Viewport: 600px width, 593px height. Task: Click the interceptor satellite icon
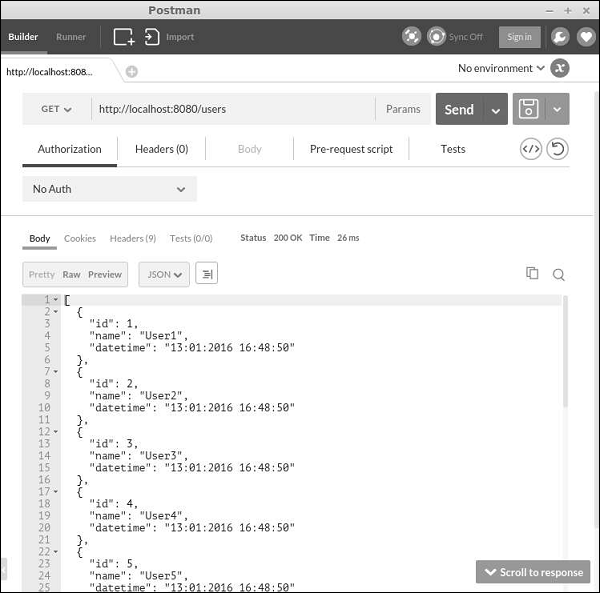[411, 37]
